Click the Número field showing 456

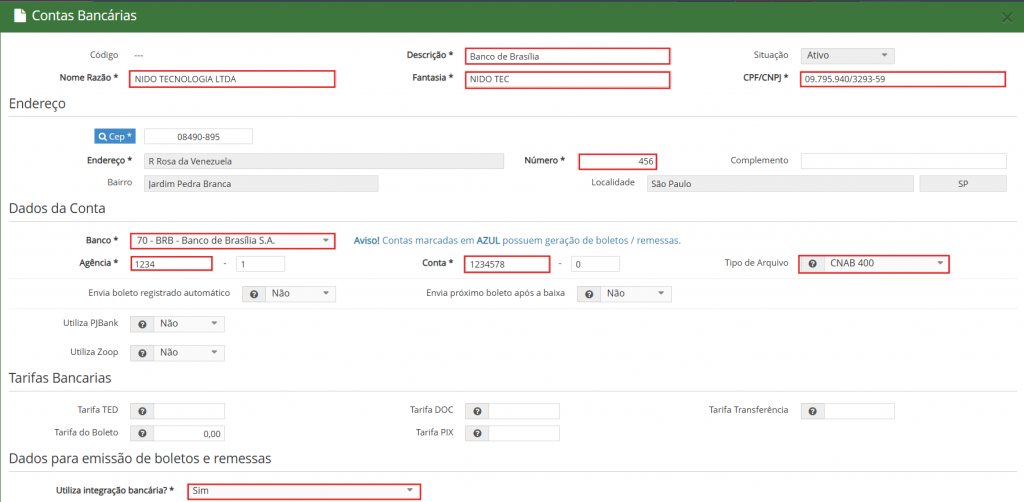(x=617, y=161)
